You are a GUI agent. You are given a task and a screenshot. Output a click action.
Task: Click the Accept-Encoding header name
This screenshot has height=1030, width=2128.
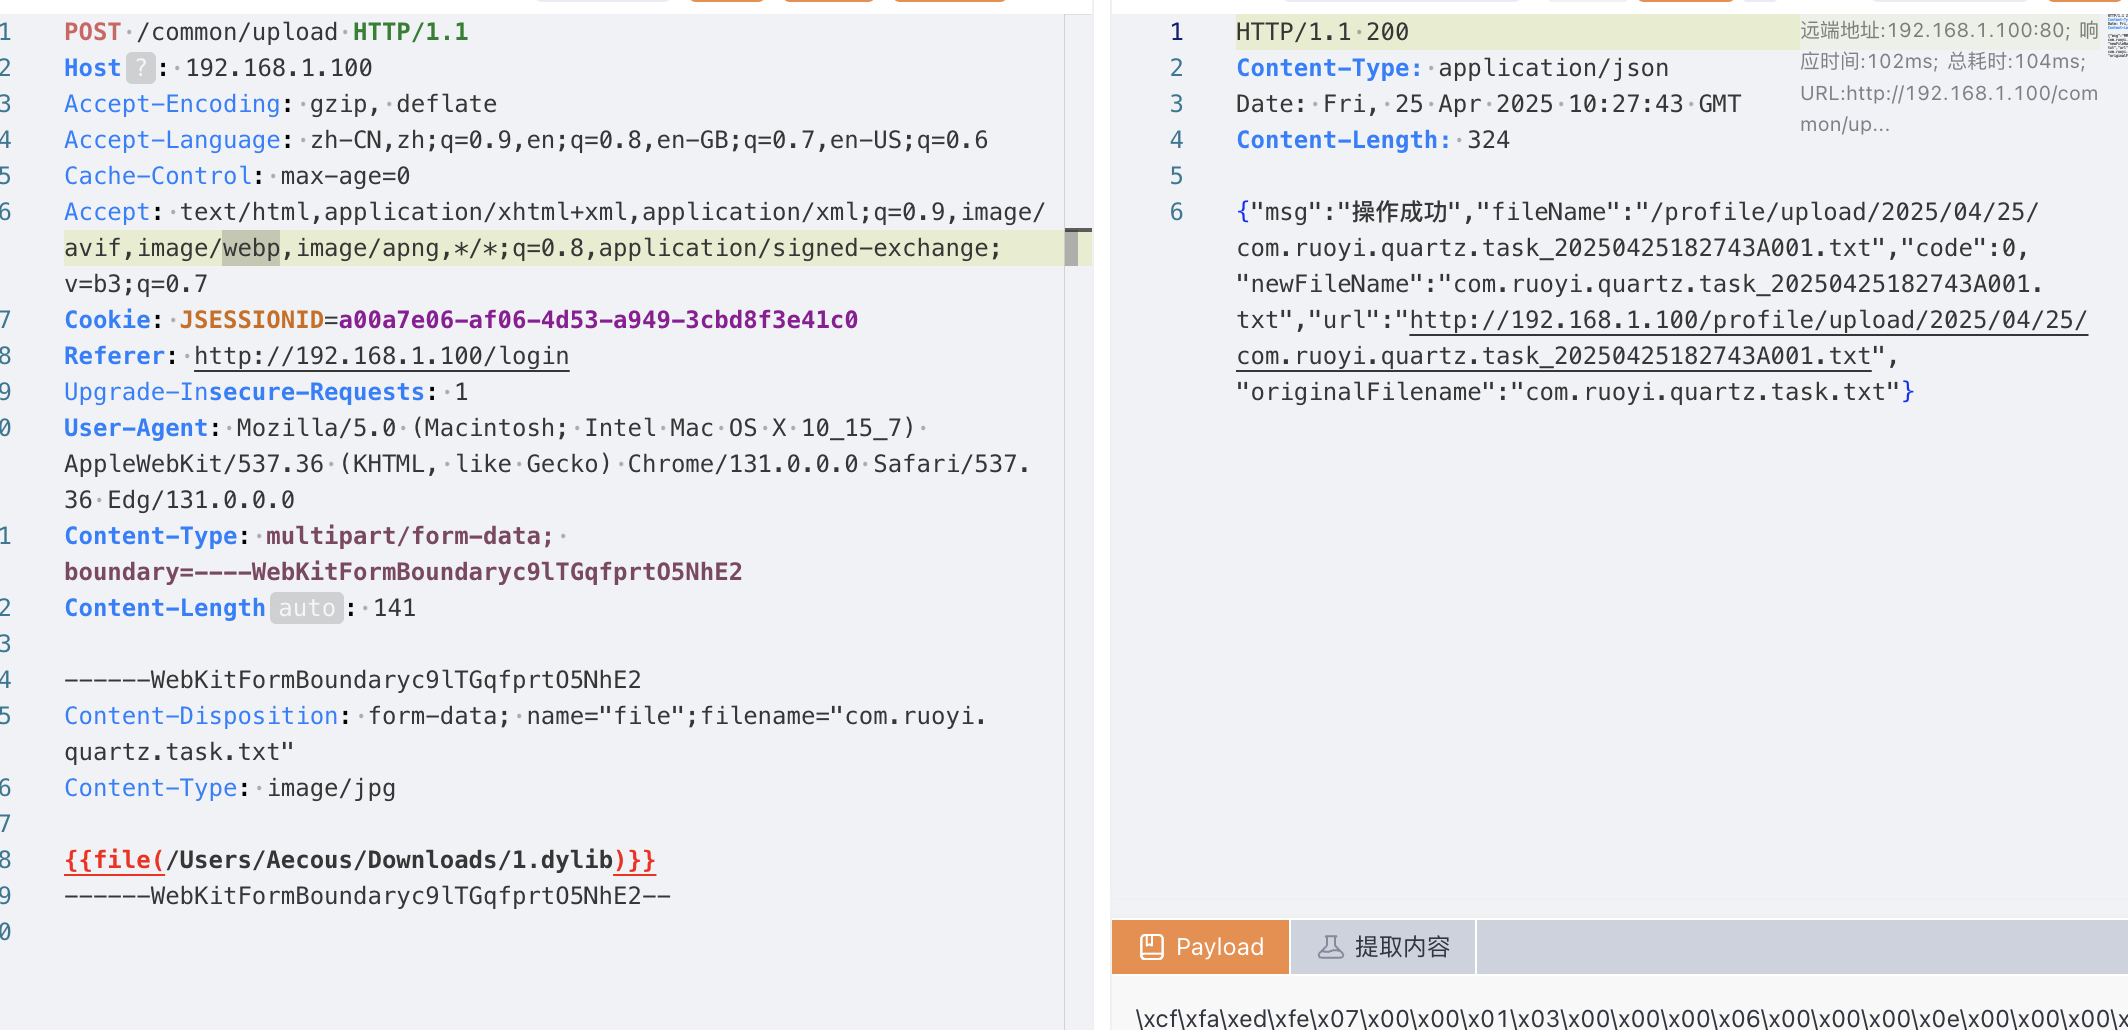[x=172, y=104]
